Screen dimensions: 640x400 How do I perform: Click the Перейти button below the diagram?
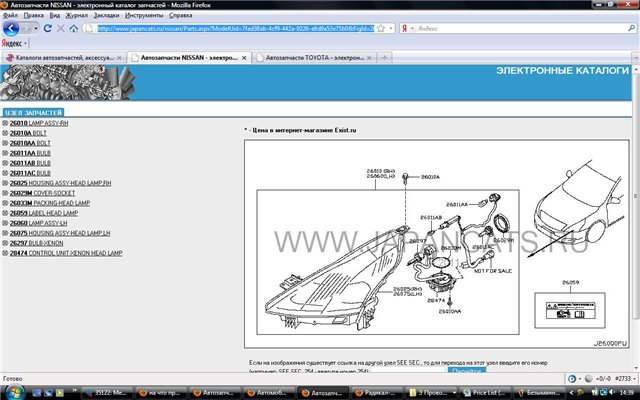[467, 370]
